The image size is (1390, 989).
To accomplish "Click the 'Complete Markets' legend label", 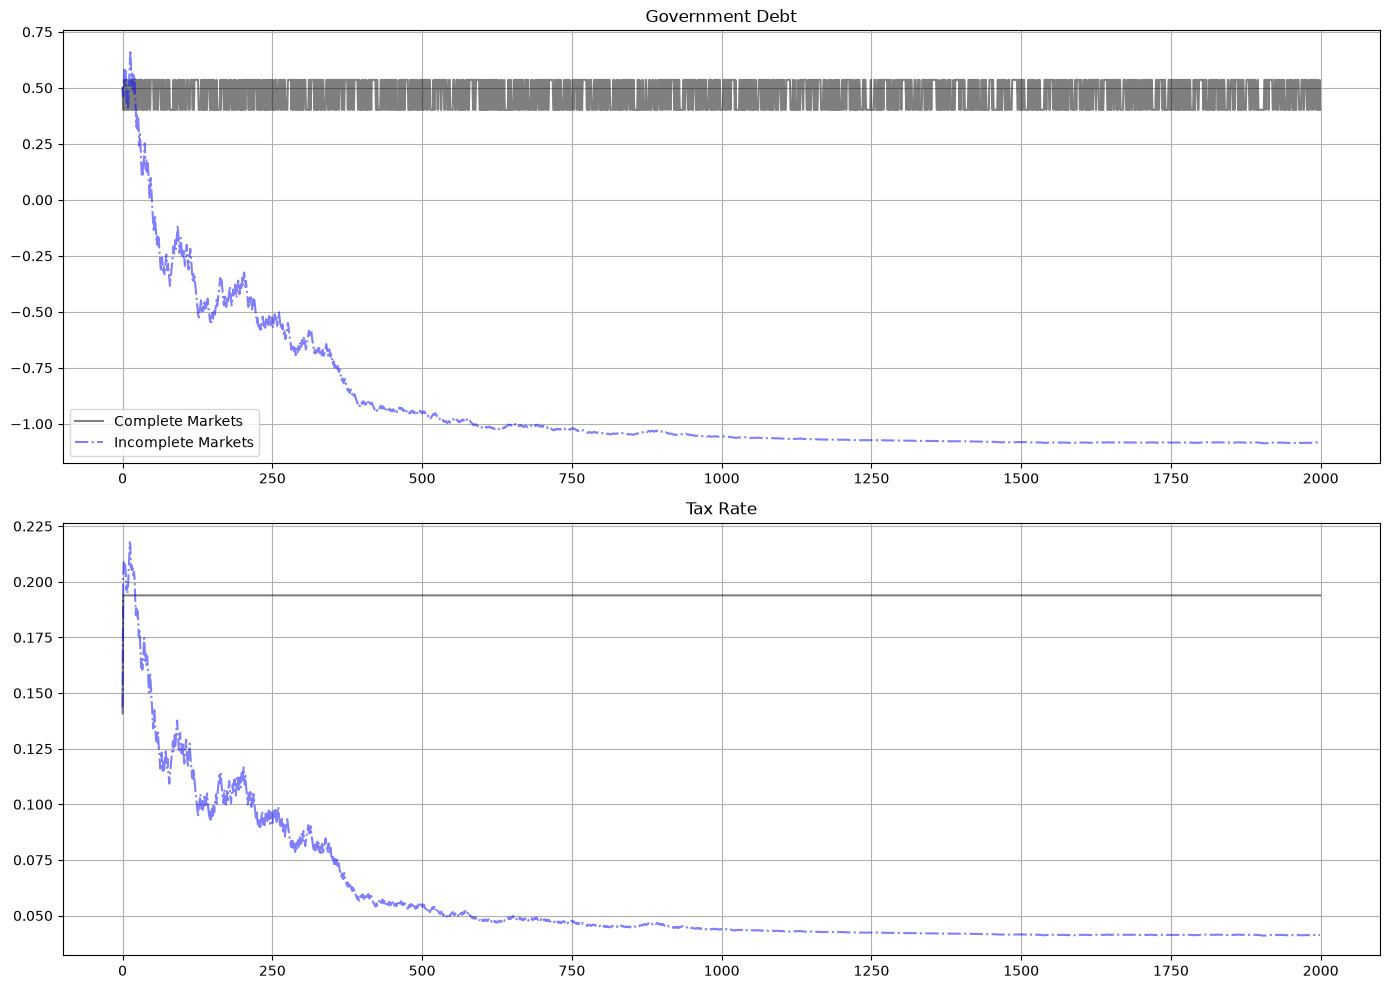I will click(x=178, y=421).
